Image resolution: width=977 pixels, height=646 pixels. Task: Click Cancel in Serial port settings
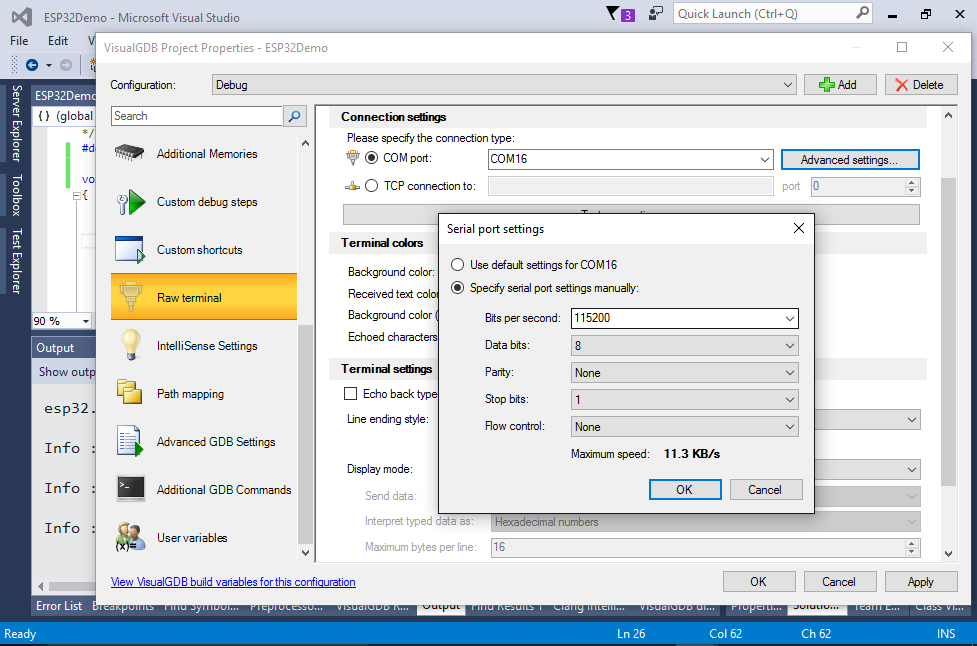coord(766,490)
